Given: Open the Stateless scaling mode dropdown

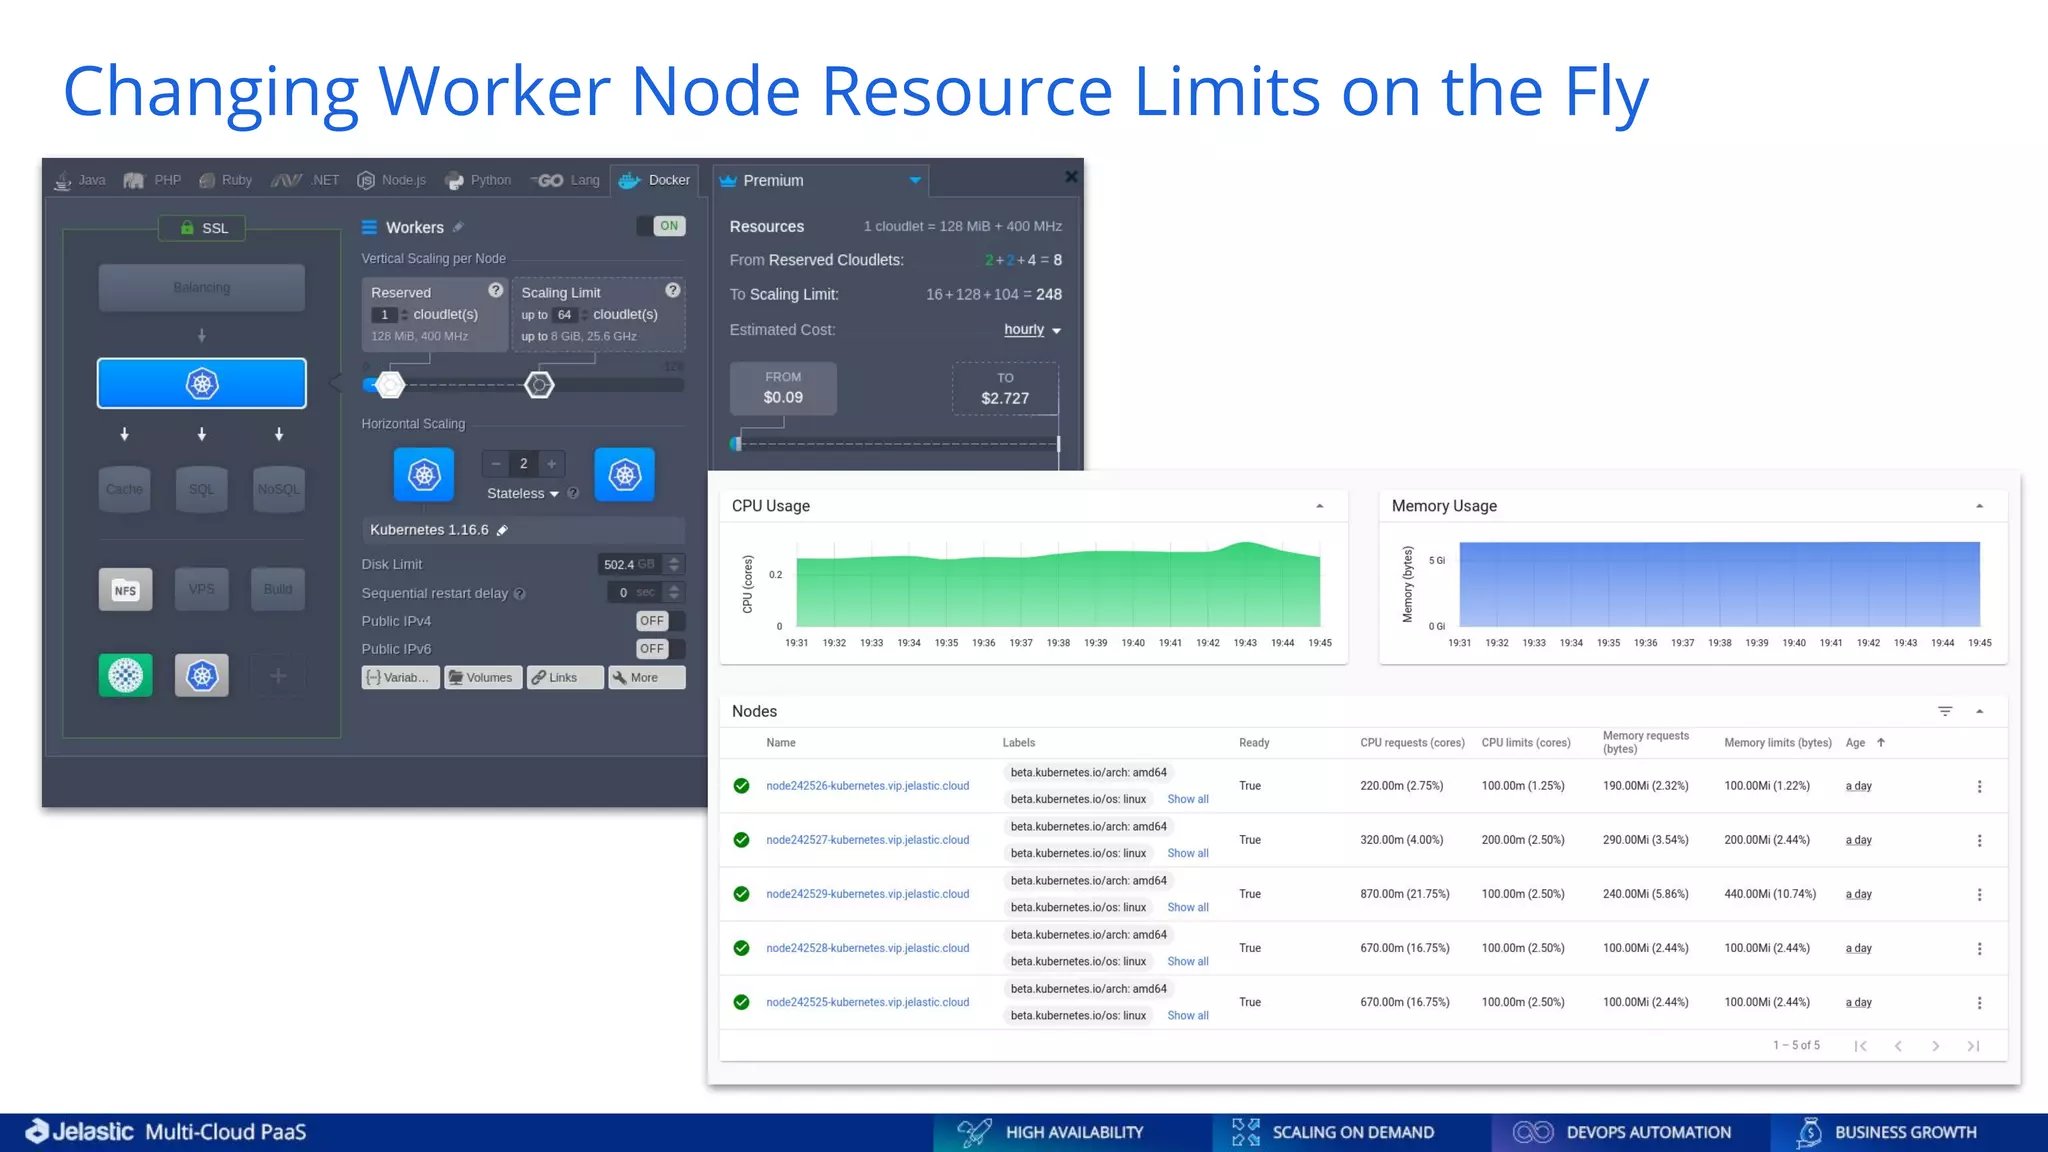Looking at the screenshot, I should (x=523, y=494).
